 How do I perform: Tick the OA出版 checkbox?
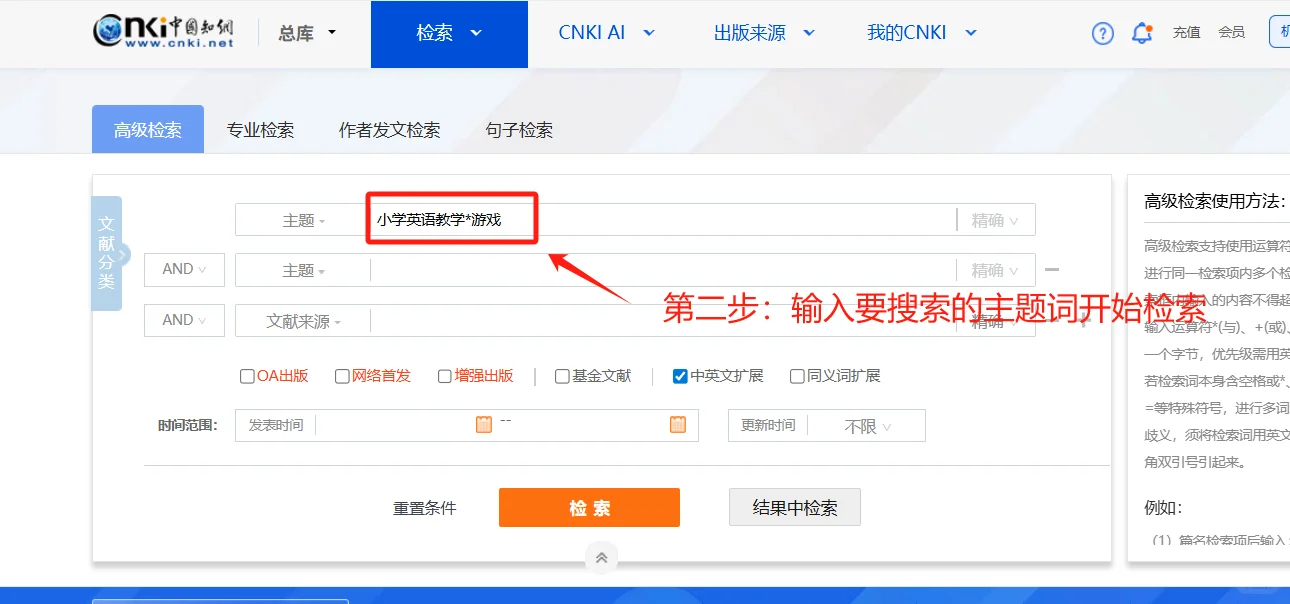click(x=247, y=377)
